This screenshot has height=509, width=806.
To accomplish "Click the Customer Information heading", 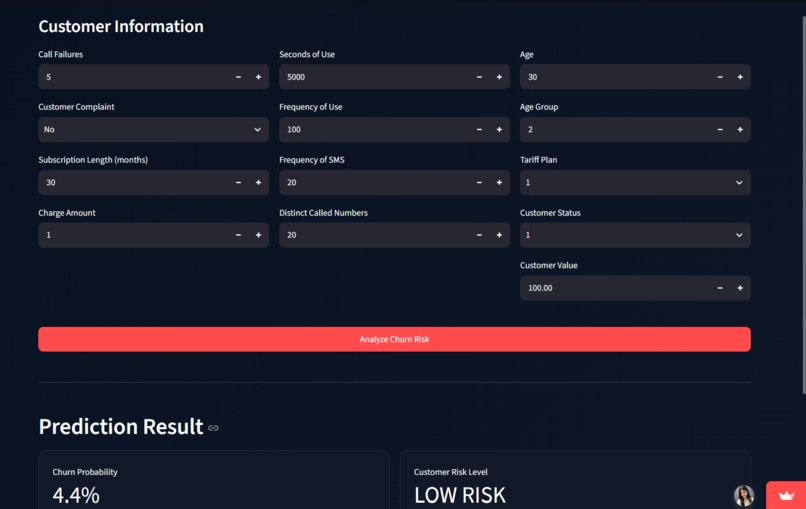I will coord(121,26).
